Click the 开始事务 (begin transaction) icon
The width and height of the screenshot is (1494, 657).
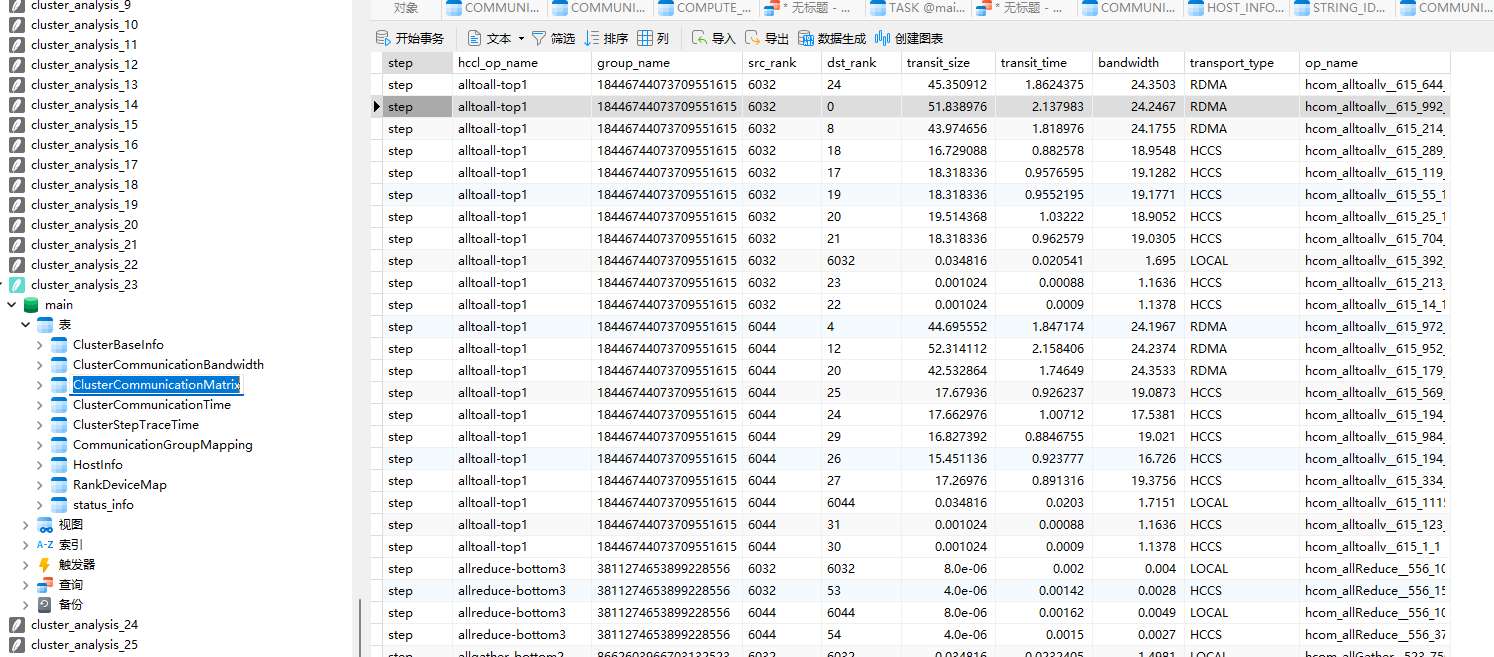(x=383, y=38)
